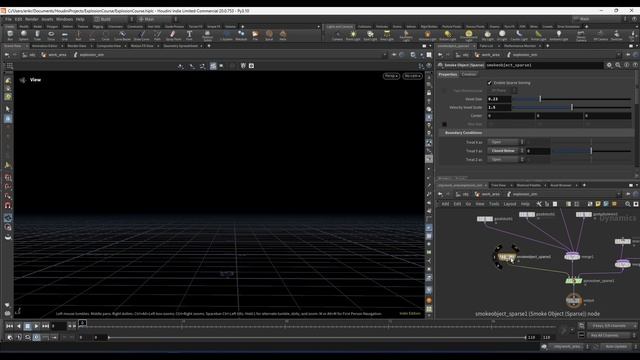This screenshot has width=640, height=360.
Task: Select the Sky Light shelf tool
Action: (x=487, y=36)
